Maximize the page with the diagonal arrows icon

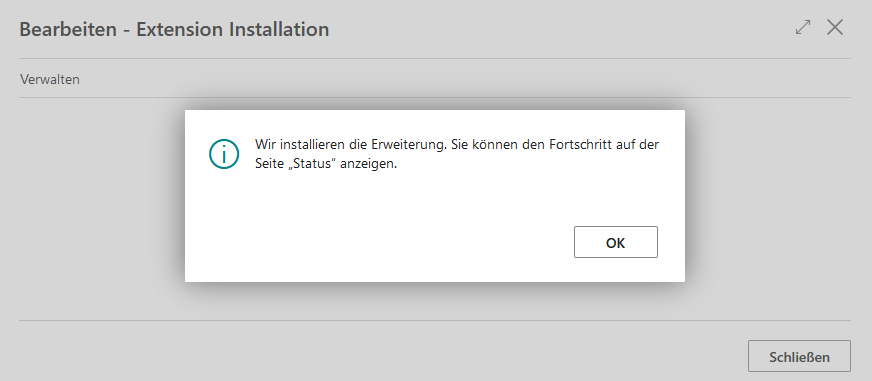[803, 28]
